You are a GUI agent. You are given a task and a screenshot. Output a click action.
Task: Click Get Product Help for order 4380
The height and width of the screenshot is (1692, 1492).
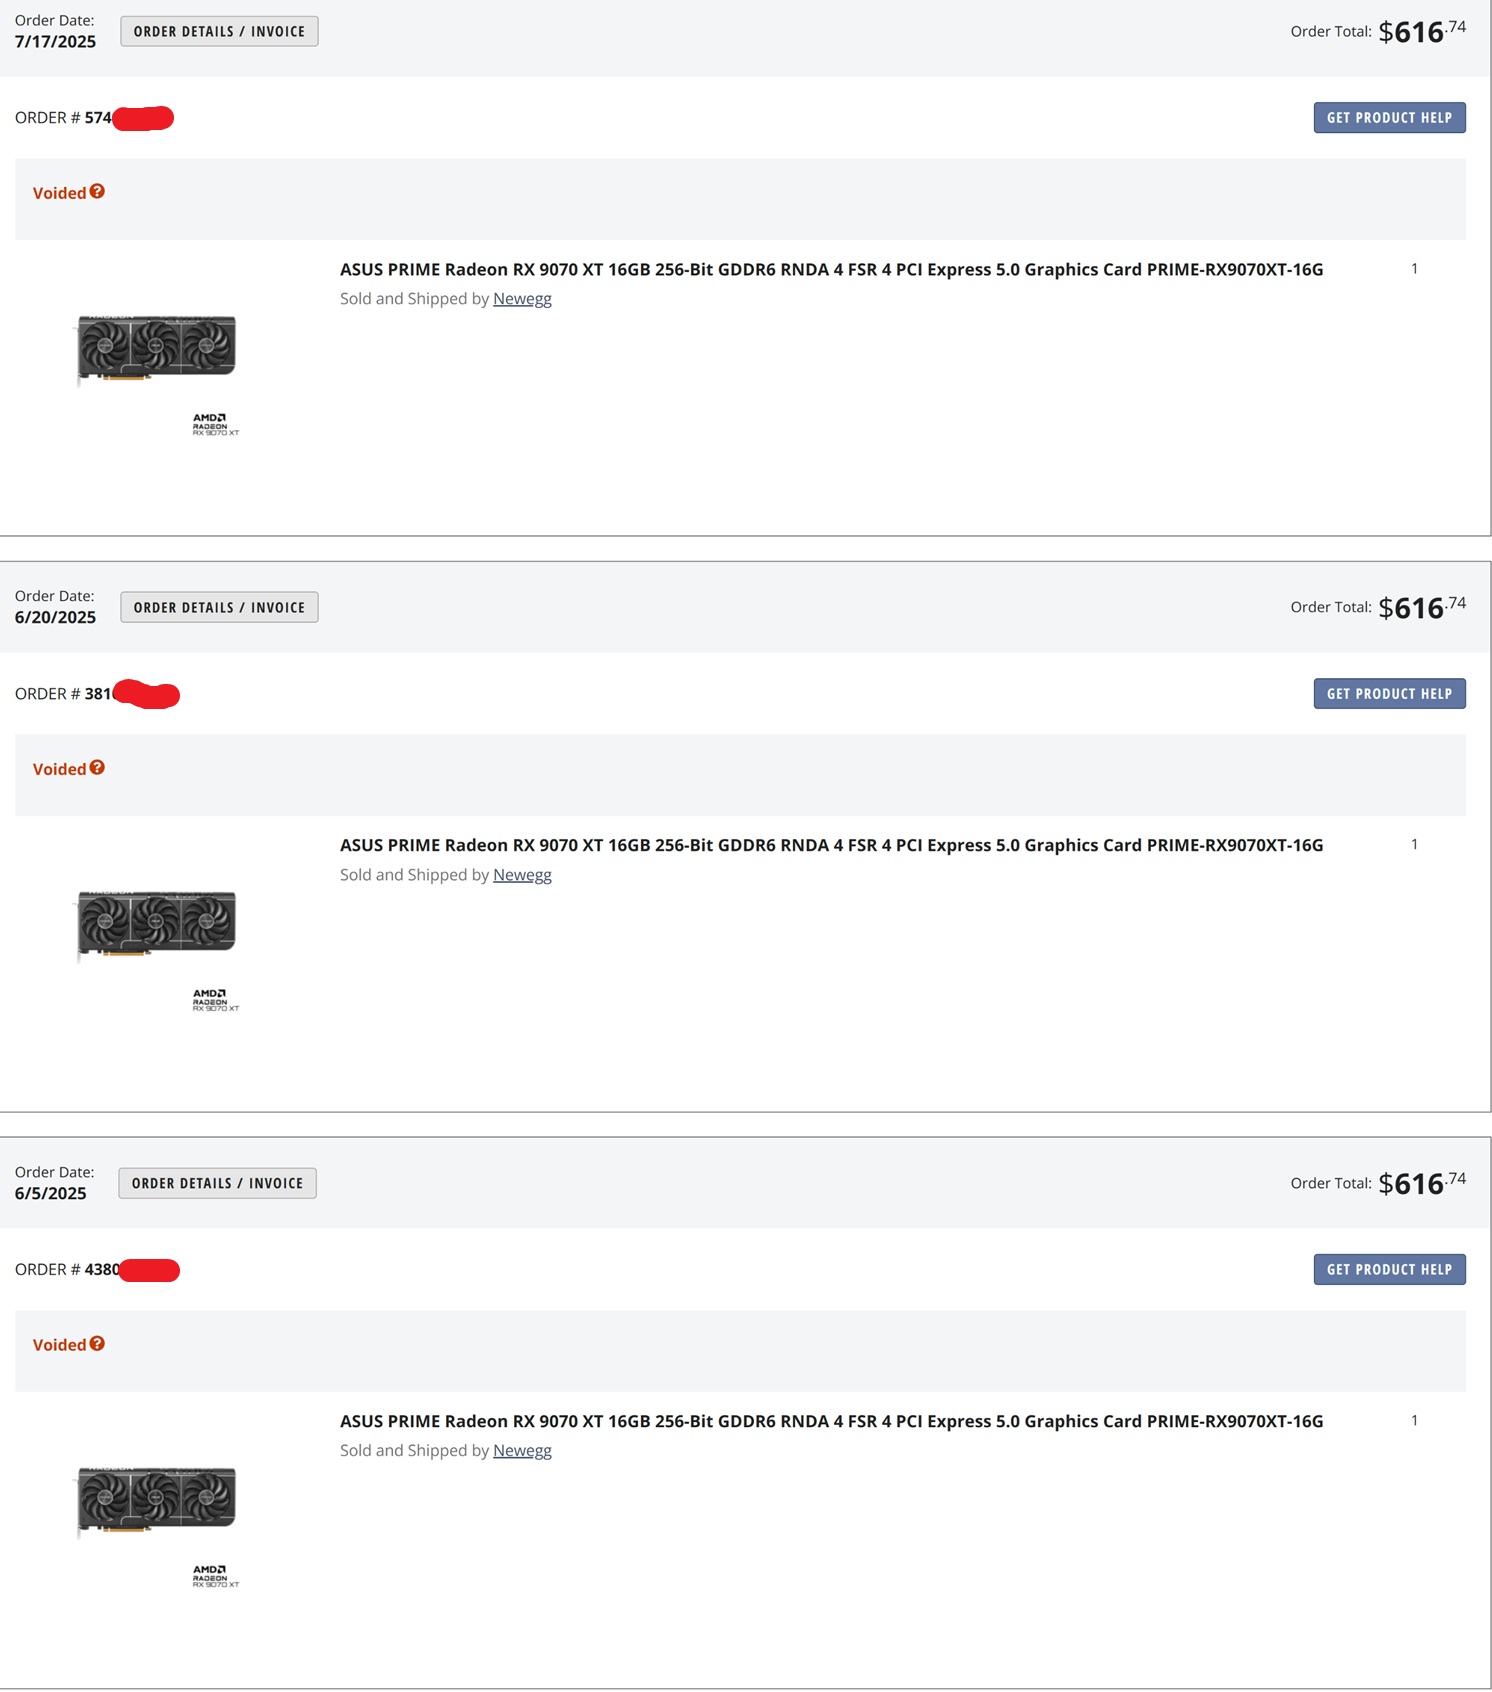point(1389,1270)
